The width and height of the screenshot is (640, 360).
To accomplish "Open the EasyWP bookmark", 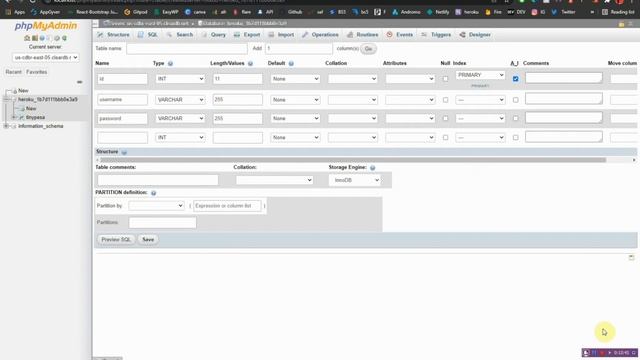I will click(x=166, y=12).
